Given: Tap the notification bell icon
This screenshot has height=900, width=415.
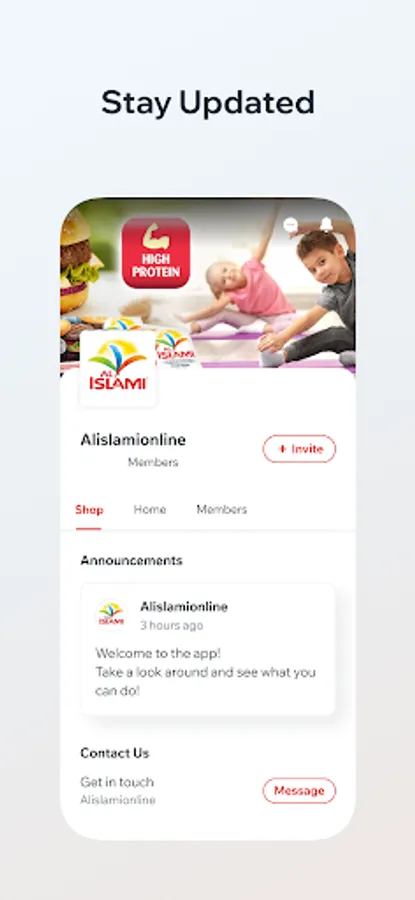Looking at the screenshot, I should [x=326, y=224].
